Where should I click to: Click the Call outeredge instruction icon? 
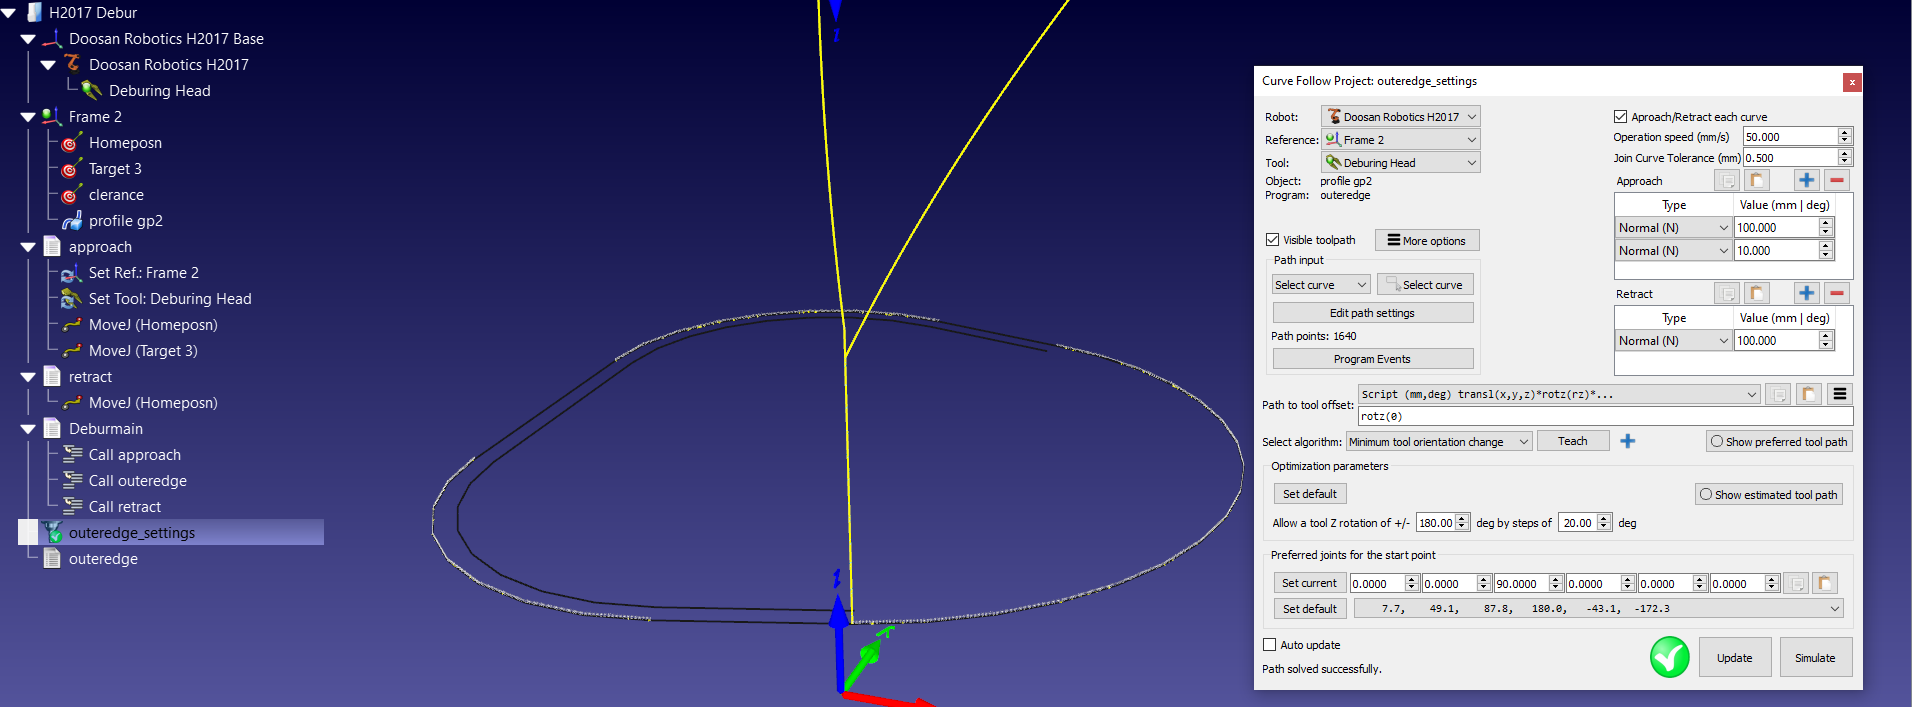72,481
